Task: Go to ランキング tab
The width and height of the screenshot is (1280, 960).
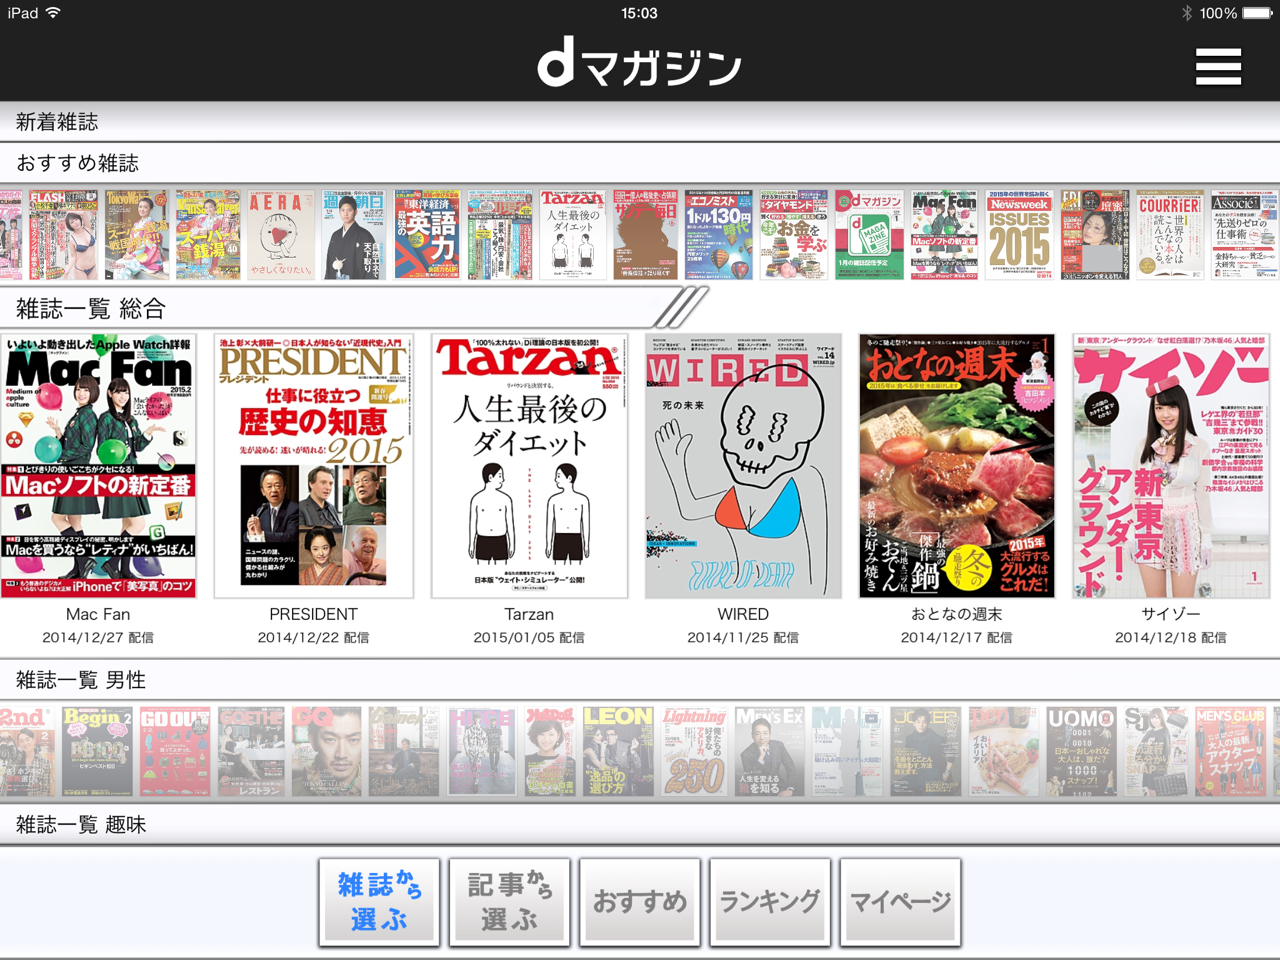Action: pos(770,902)
